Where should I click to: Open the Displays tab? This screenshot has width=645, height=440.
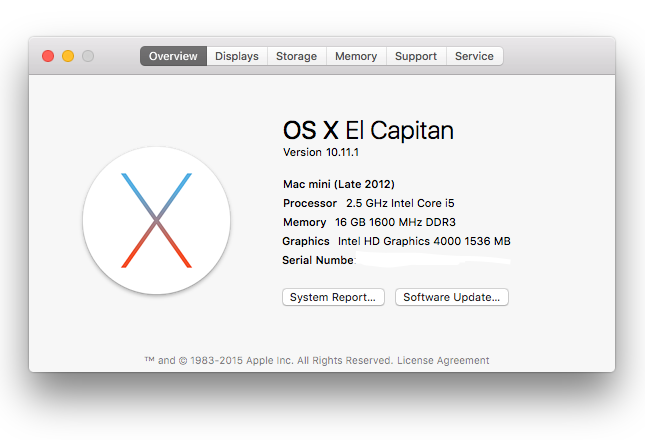point(237,56)
